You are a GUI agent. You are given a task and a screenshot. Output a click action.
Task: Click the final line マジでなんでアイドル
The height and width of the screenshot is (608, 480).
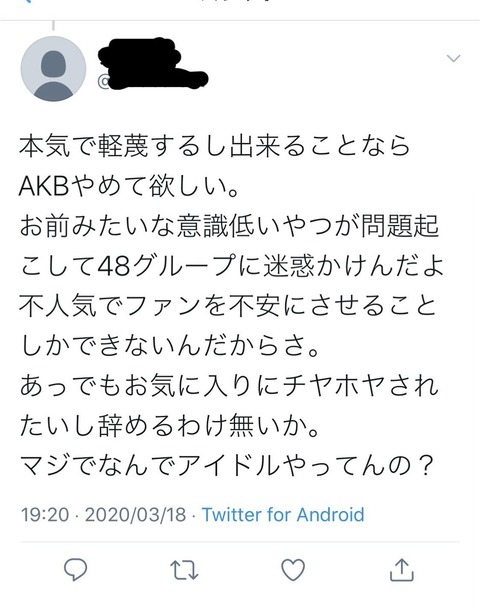[225, 465]
